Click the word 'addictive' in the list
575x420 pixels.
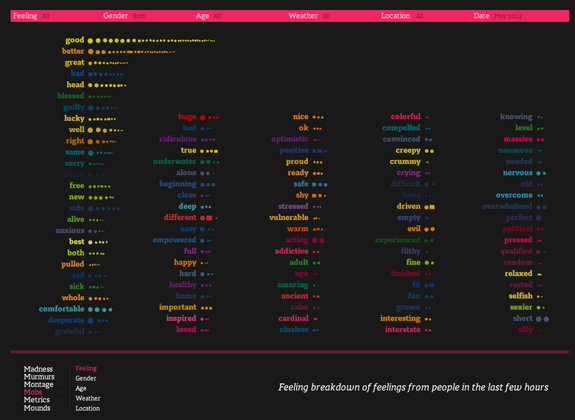point(292,251)
